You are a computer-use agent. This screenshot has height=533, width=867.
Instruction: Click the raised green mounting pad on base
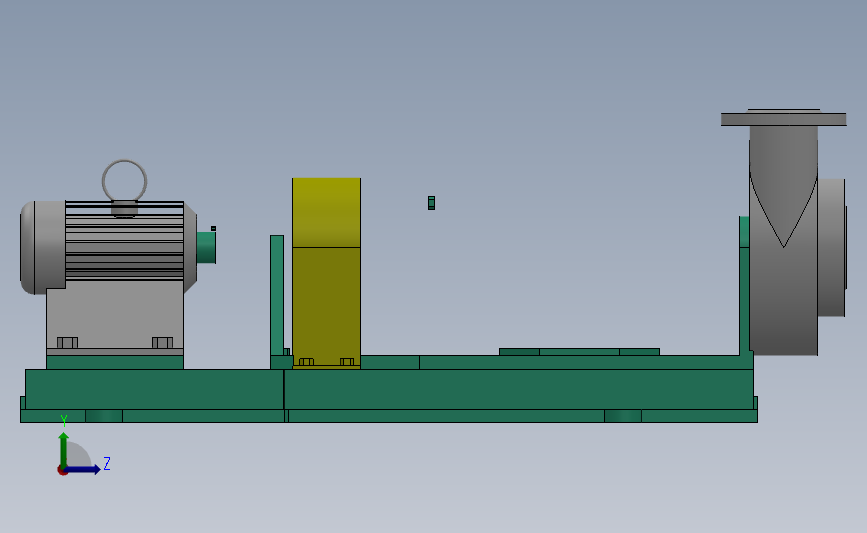tap(579, 352)
